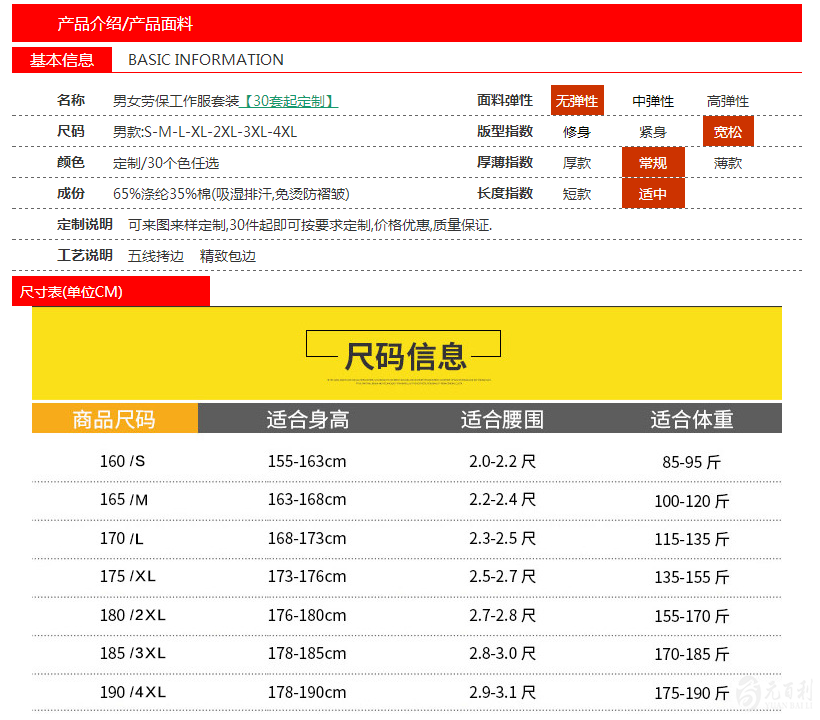Click the 176-180cm height cell
Image resolution: width=820 pixels, height=720 pixels.
pyautogui.click(x=307, y=615)
